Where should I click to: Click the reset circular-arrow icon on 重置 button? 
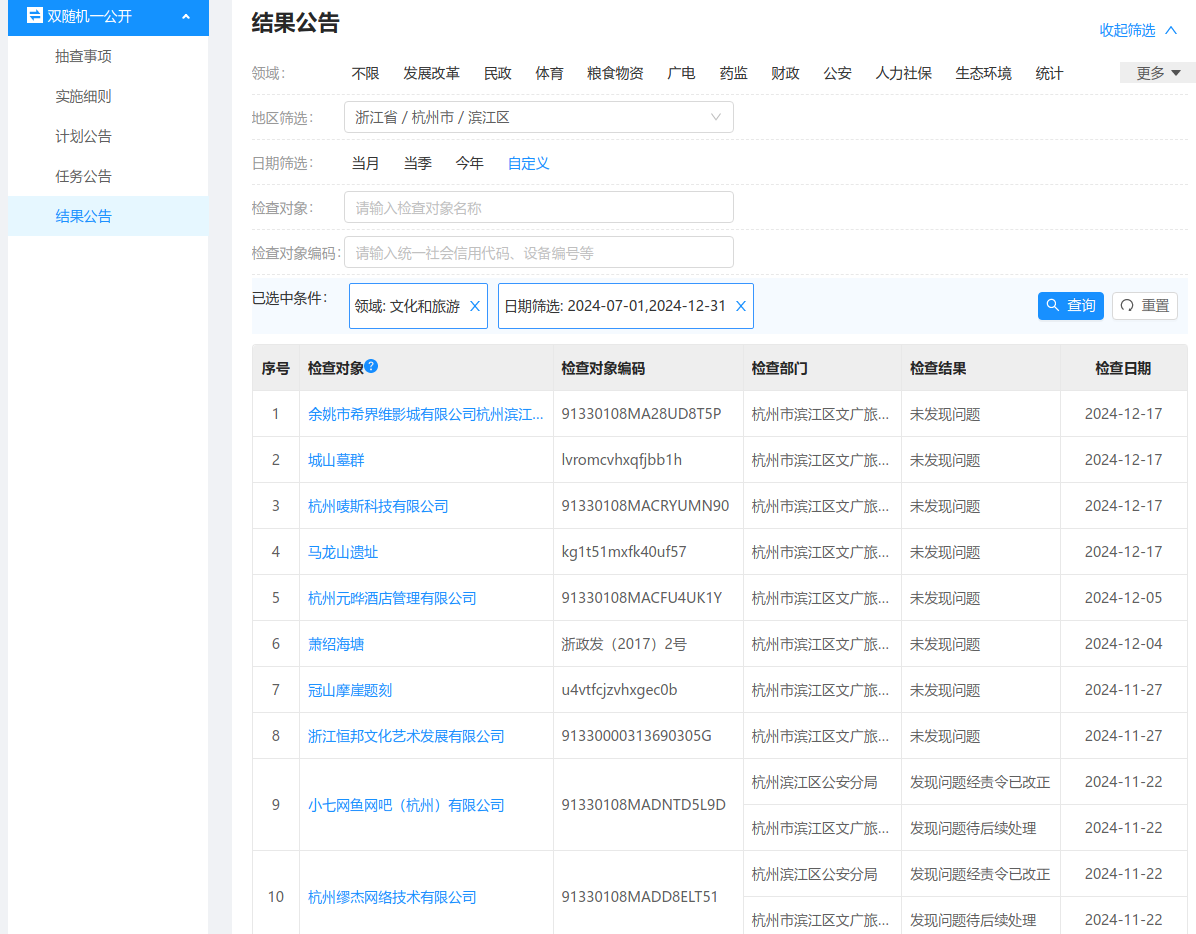[1126, 306]
